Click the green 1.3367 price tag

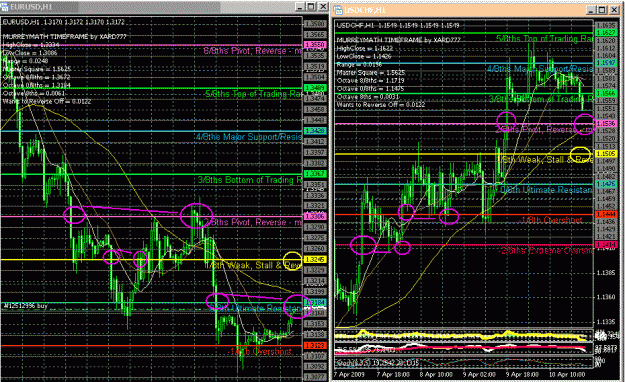click(x=315, y=174)
